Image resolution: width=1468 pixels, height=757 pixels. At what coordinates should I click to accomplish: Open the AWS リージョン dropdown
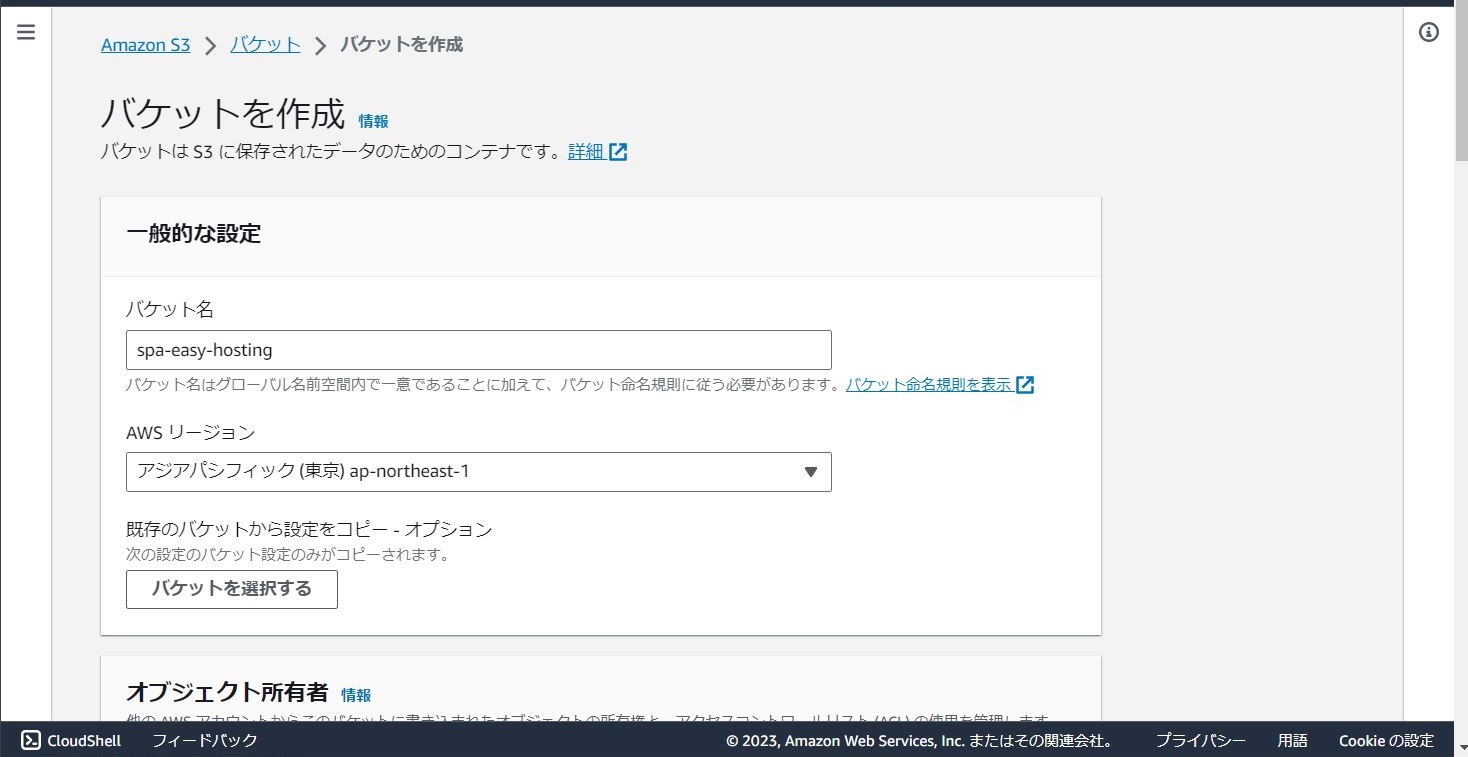click(x=479, y=472)
